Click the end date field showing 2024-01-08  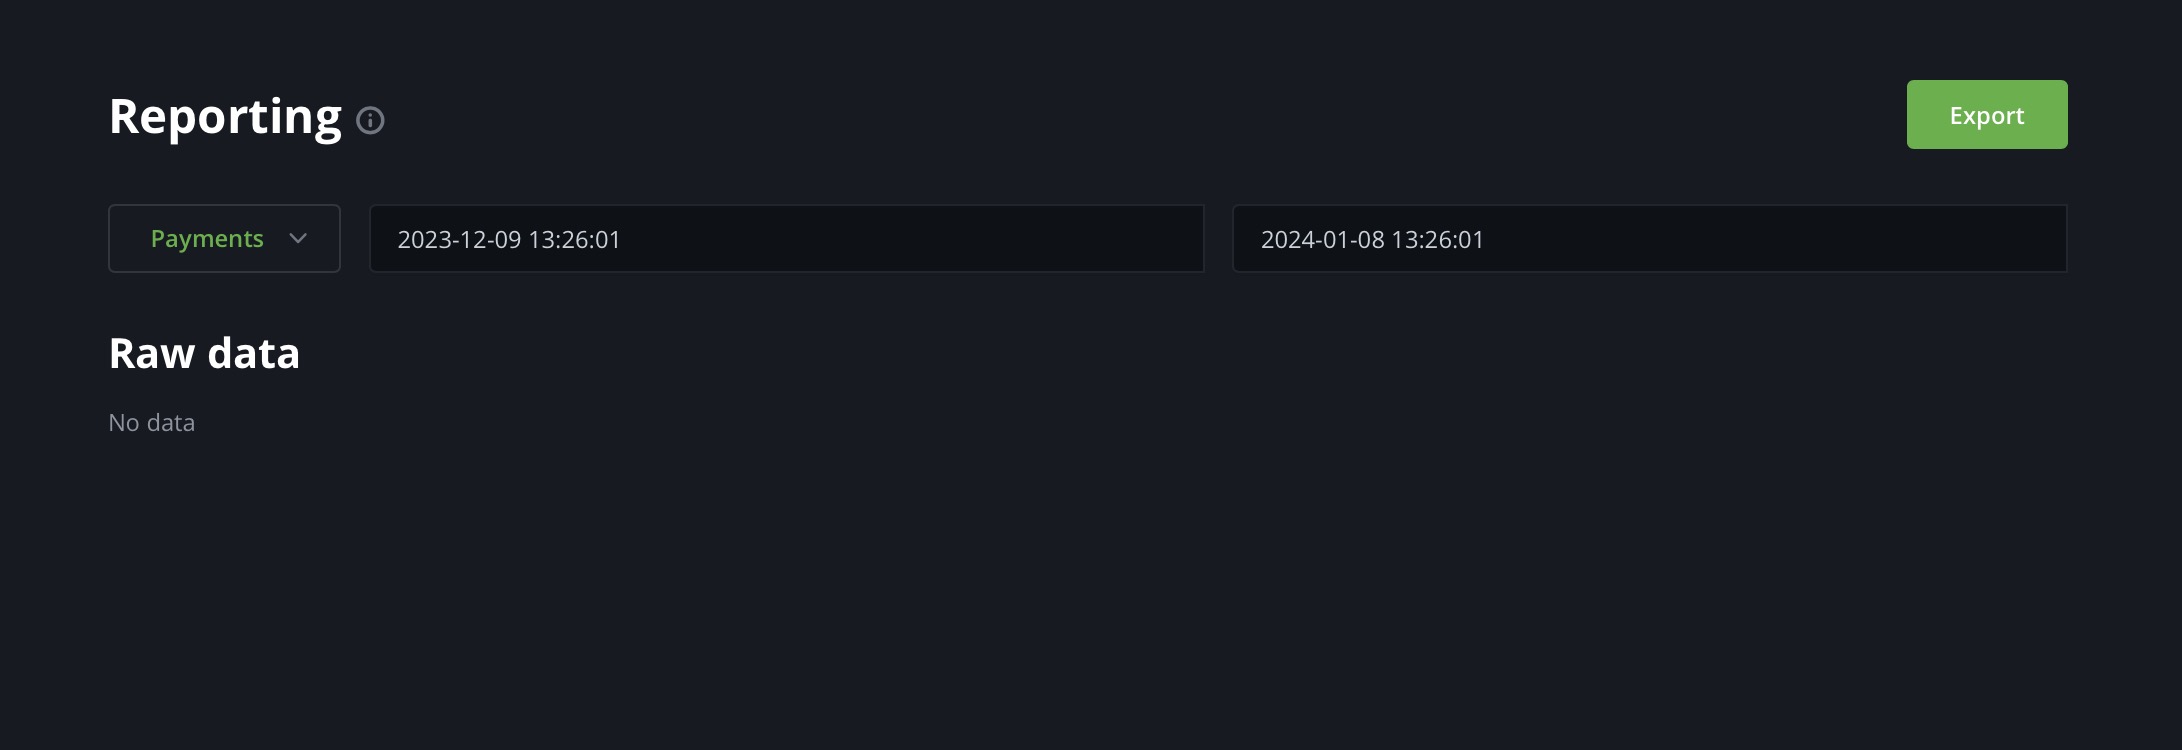point(1649,238)
